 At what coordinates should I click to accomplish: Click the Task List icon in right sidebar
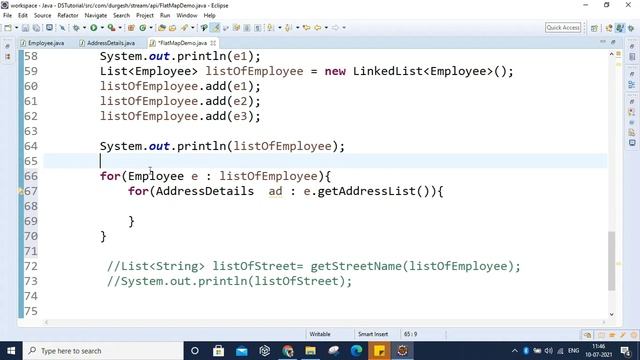pyautogui.click(x=632, y=57)
